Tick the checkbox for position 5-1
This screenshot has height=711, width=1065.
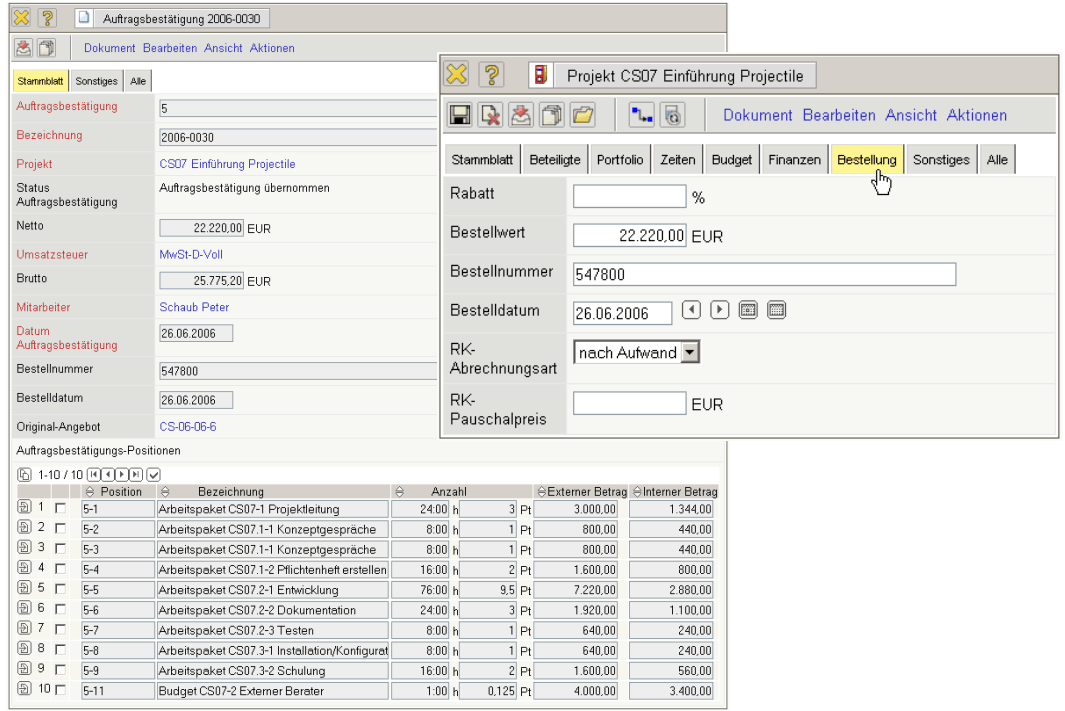61,509
